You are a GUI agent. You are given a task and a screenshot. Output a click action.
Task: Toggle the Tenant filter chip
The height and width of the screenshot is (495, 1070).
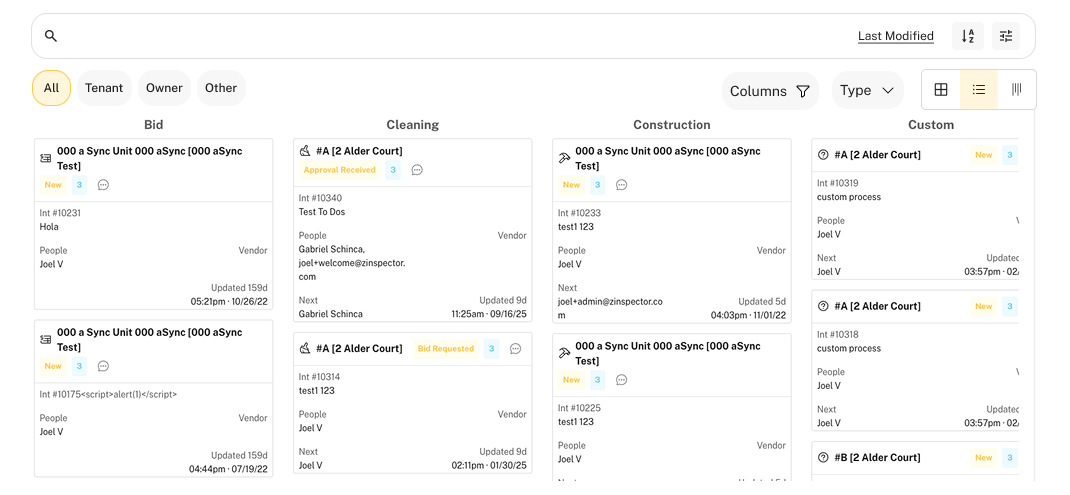104,88
